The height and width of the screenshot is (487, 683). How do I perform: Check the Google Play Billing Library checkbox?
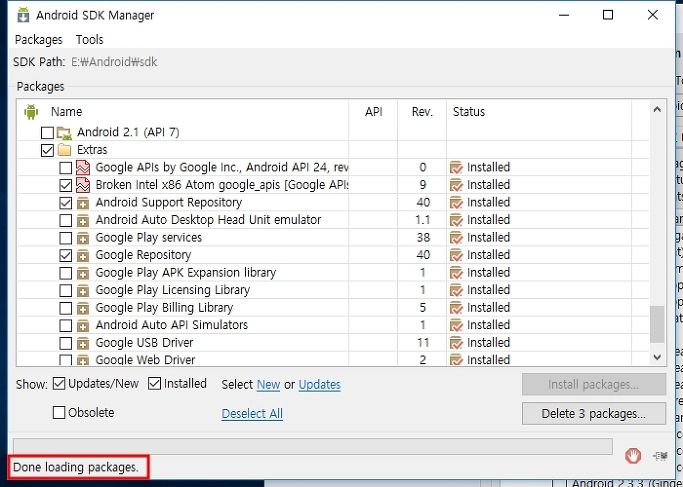[x=65, y=308]
